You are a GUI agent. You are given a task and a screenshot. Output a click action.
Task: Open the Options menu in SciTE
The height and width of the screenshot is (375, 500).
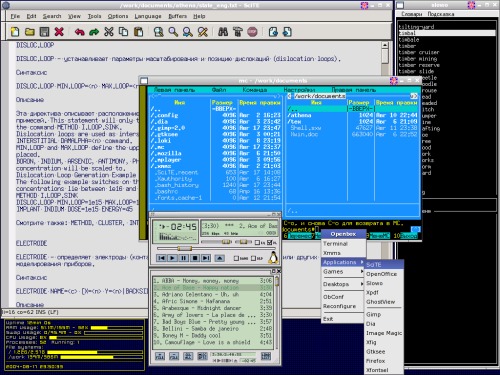pyautogui.click(x=118, y=16)
